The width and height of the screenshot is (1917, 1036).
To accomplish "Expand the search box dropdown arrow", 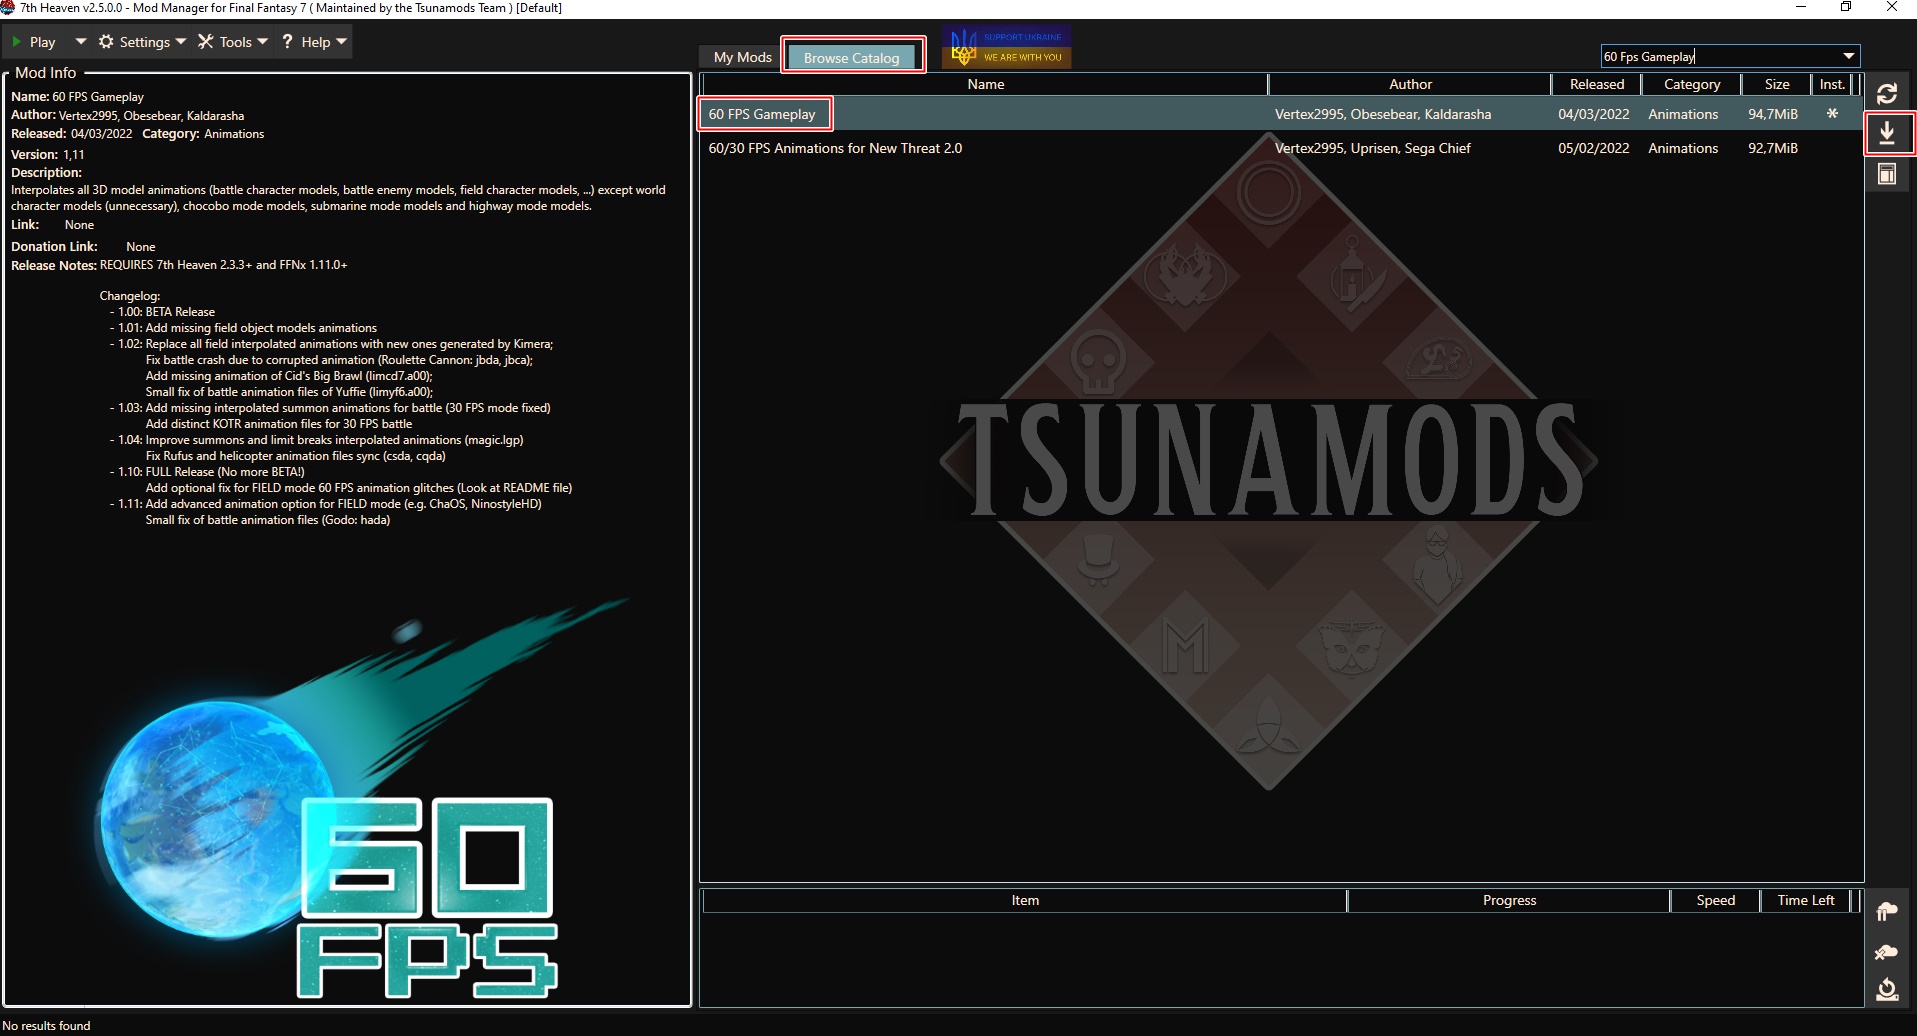I will point(1849,57).
